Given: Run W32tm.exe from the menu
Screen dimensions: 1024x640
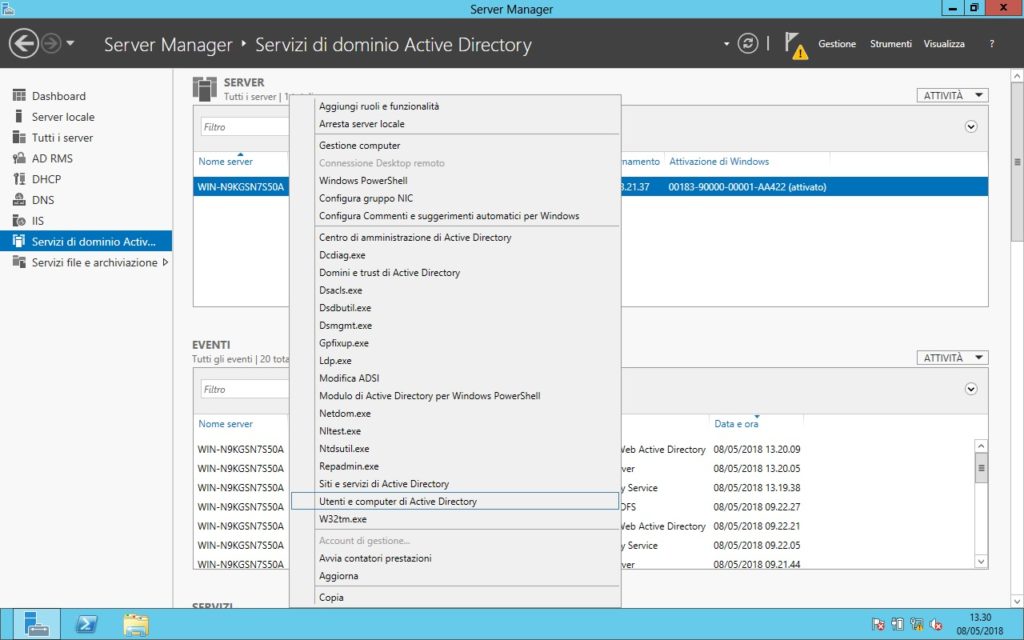Looking at the screenshot, I should coord(455,519).
